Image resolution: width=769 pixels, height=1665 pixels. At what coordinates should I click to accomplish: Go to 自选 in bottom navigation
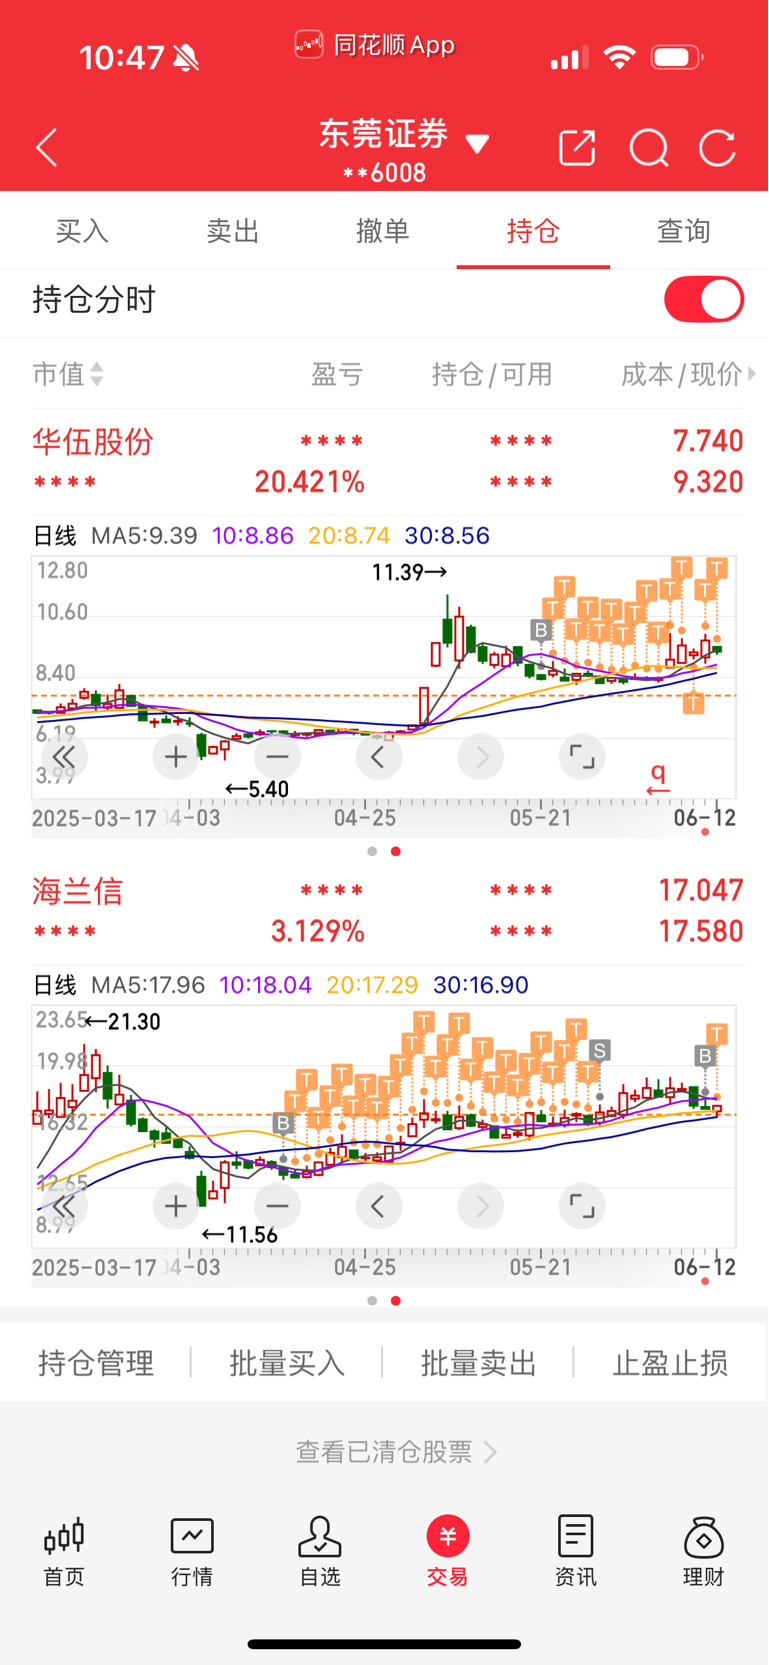(x=320, y=1551)
